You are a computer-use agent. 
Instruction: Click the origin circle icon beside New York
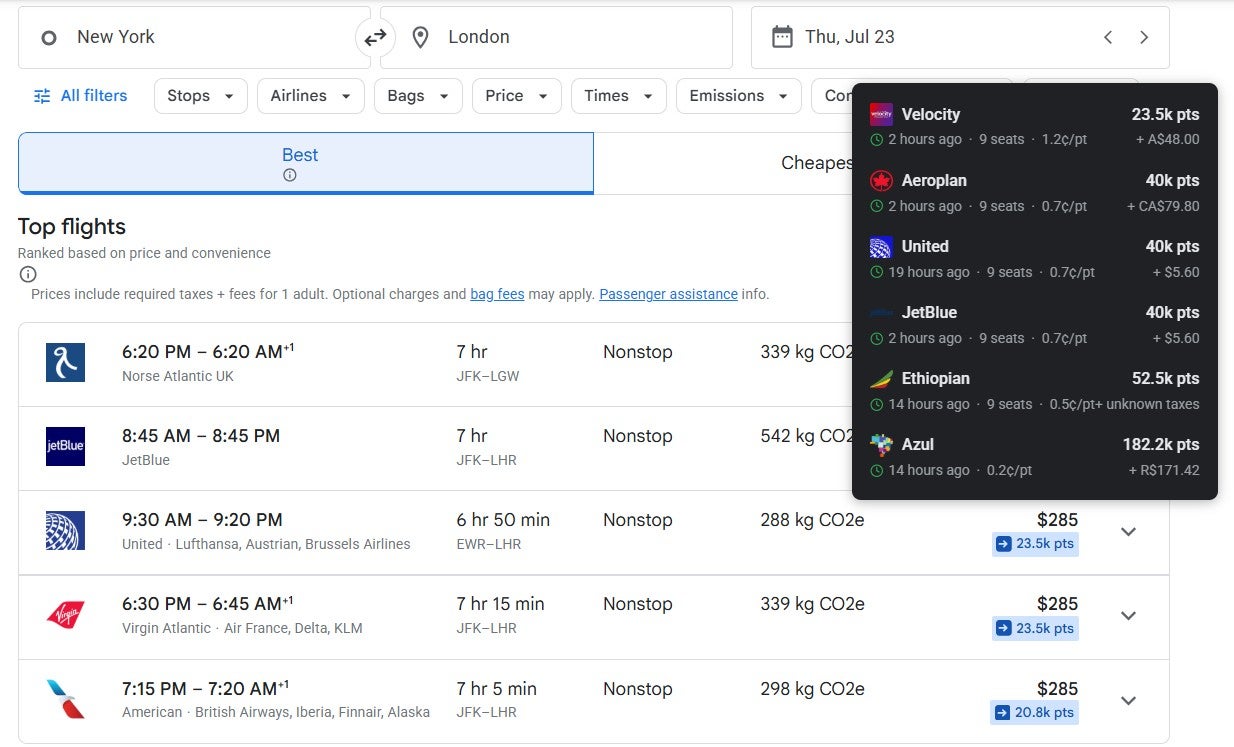pyautogui.click(x=48, y=38)
